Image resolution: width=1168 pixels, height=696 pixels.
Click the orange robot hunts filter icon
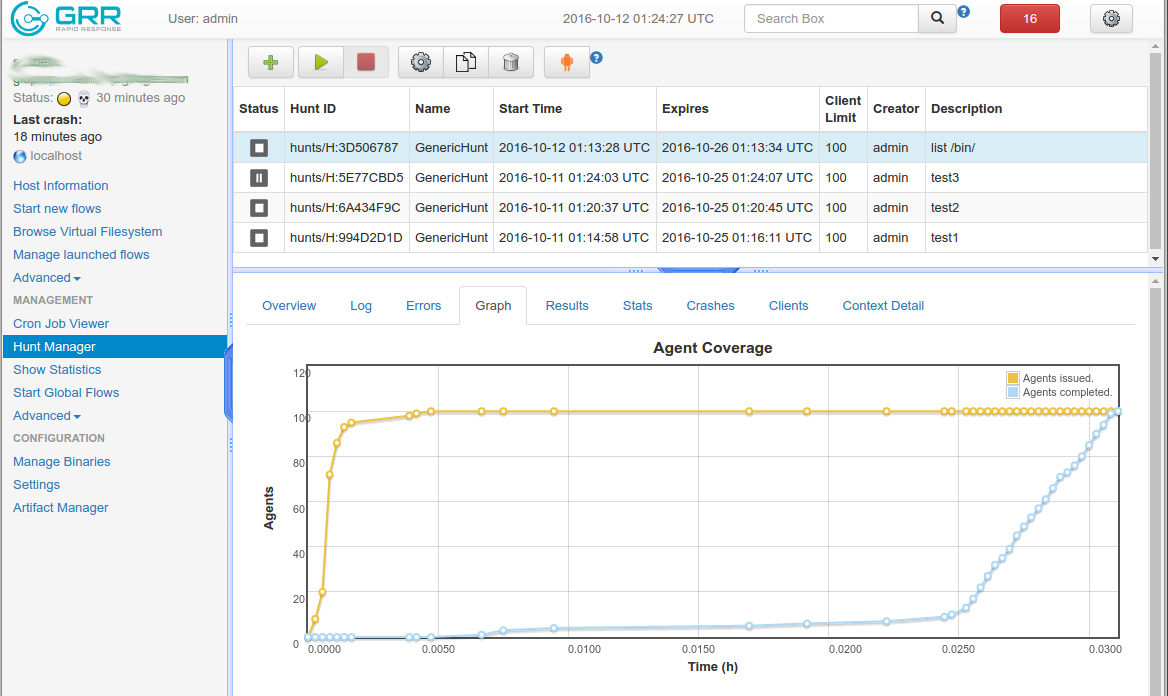[x=567, y=63]
